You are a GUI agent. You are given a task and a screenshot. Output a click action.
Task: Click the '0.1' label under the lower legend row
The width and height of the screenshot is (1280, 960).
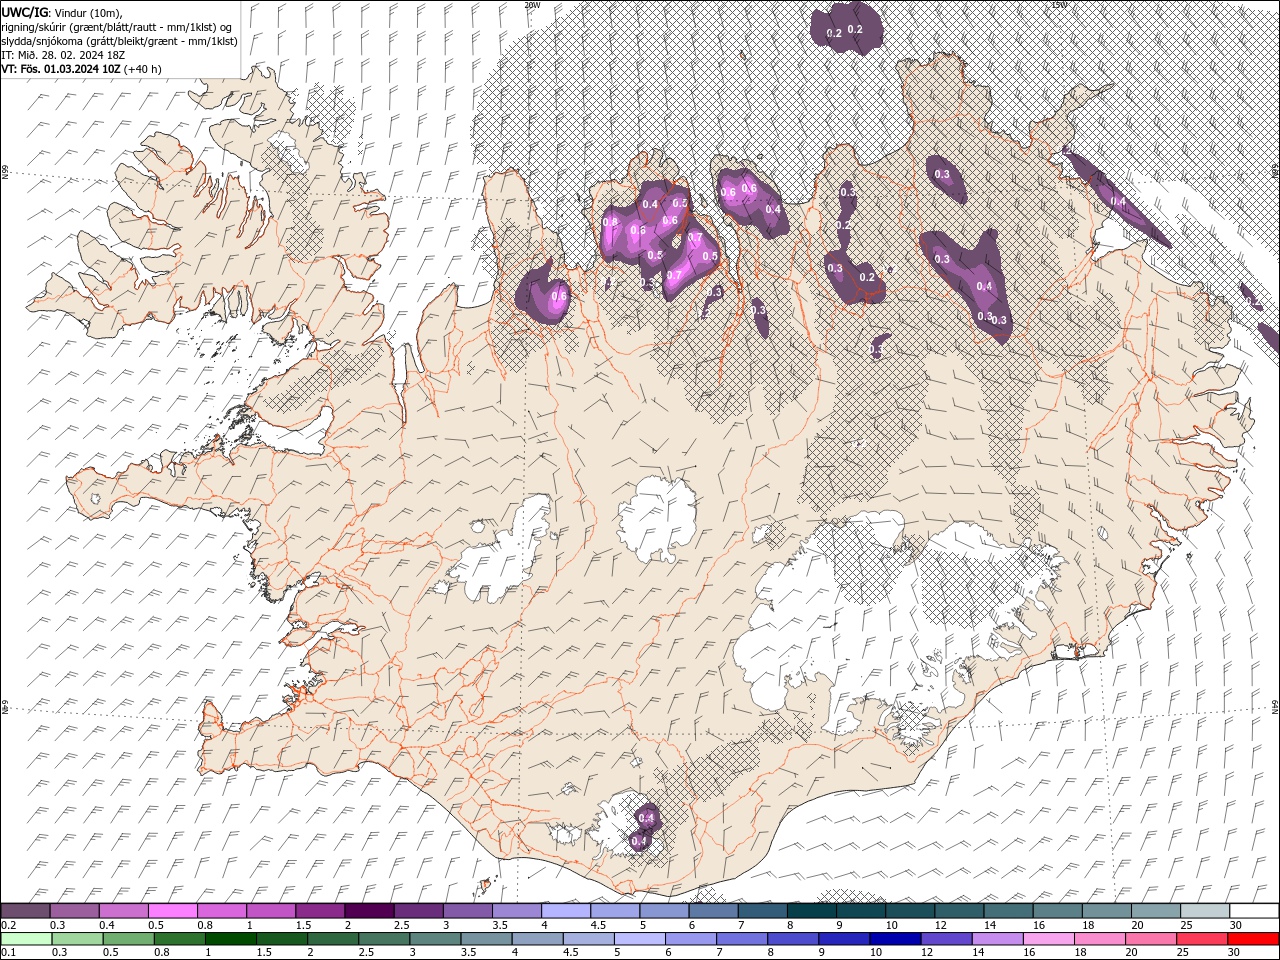click(x=7, y=953)
